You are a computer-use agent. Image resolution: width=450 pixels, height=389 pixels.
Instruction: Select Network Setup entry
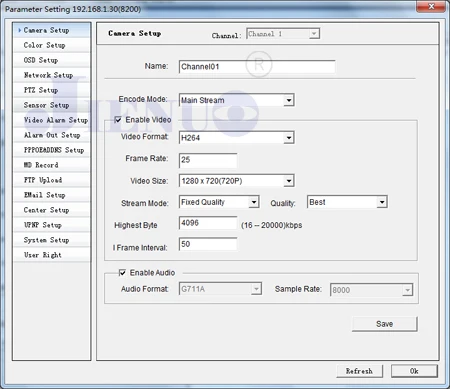(52, 75)
